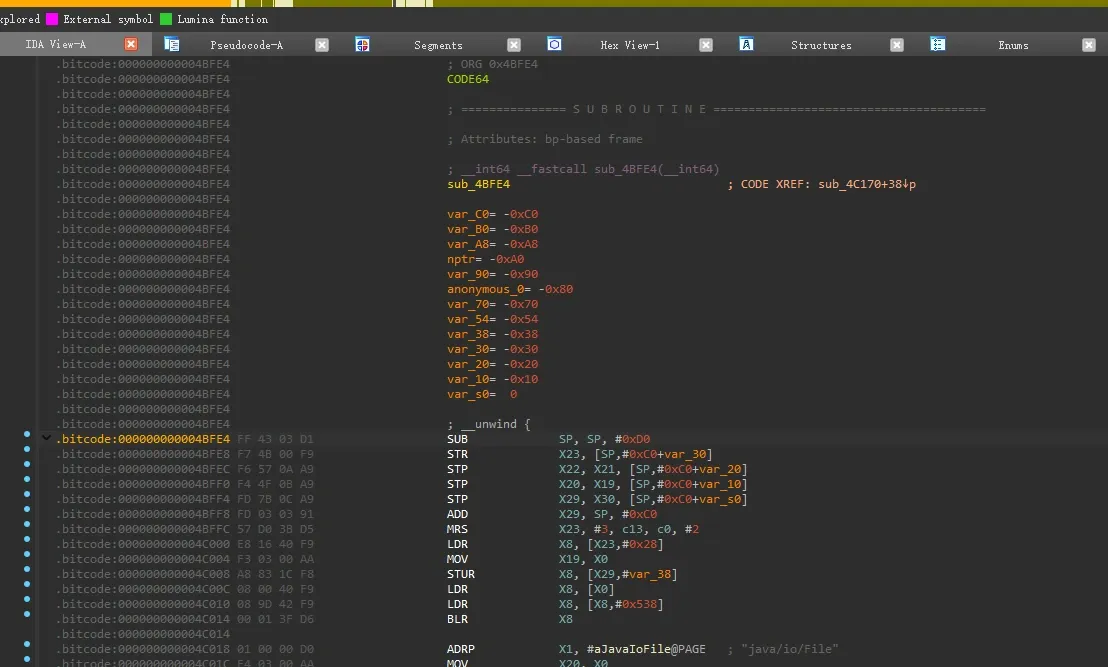Click the Segments tab icon

click(x=363, y=45)
